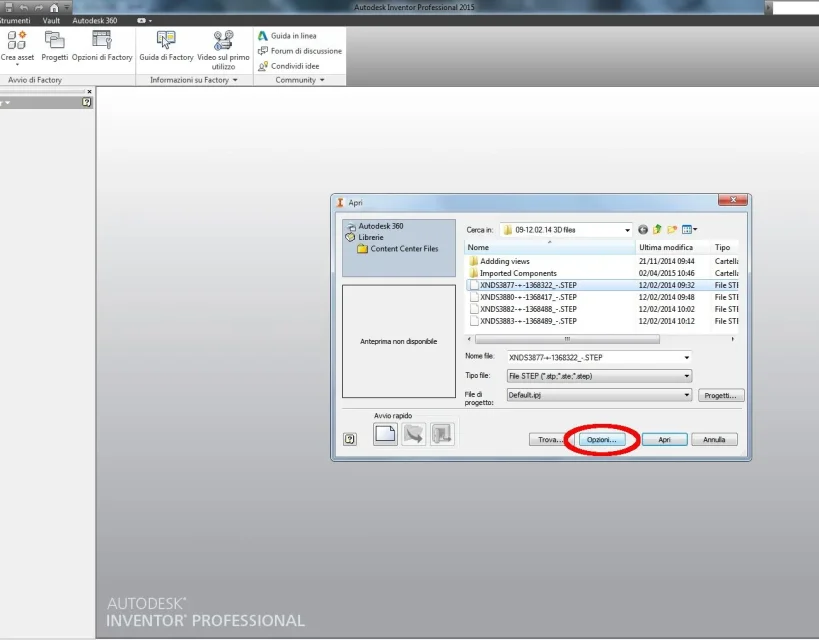The height and width of the screenshot is (640, 819).
Task: Click the horizontal scrollbar in file list
Action: (567, 339)
